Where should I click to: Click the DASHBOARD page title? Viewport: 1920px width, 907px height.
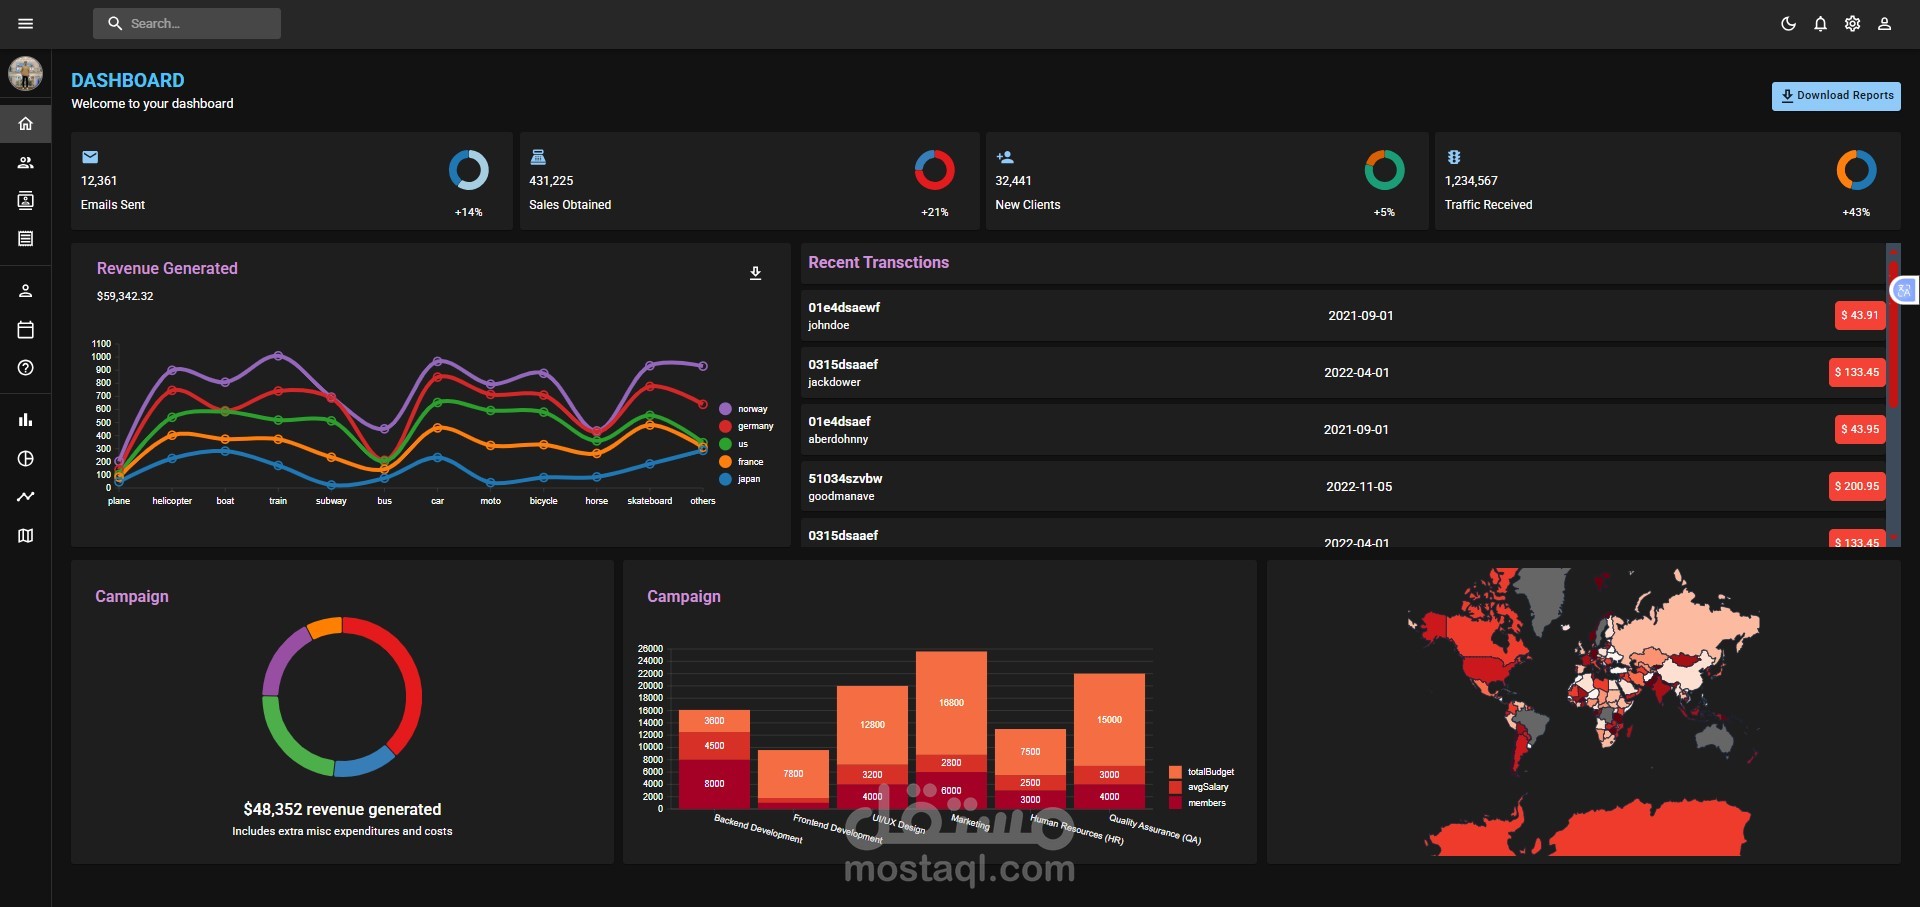[128, 80]
